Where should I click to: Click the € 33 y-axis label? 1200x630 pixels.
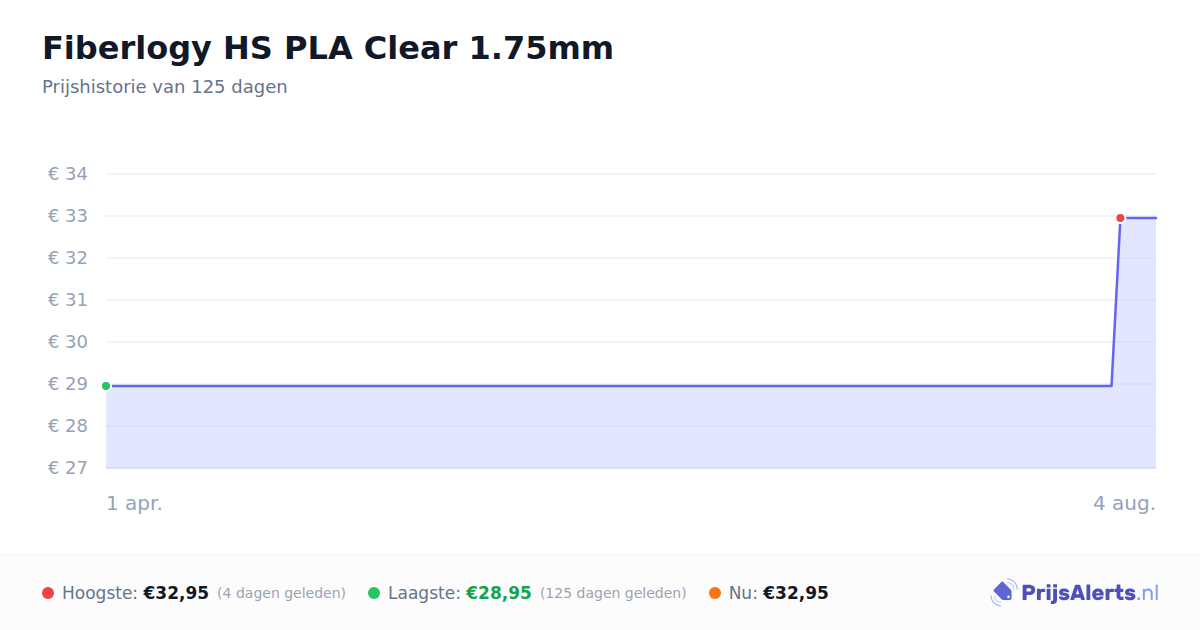[68, 216]
